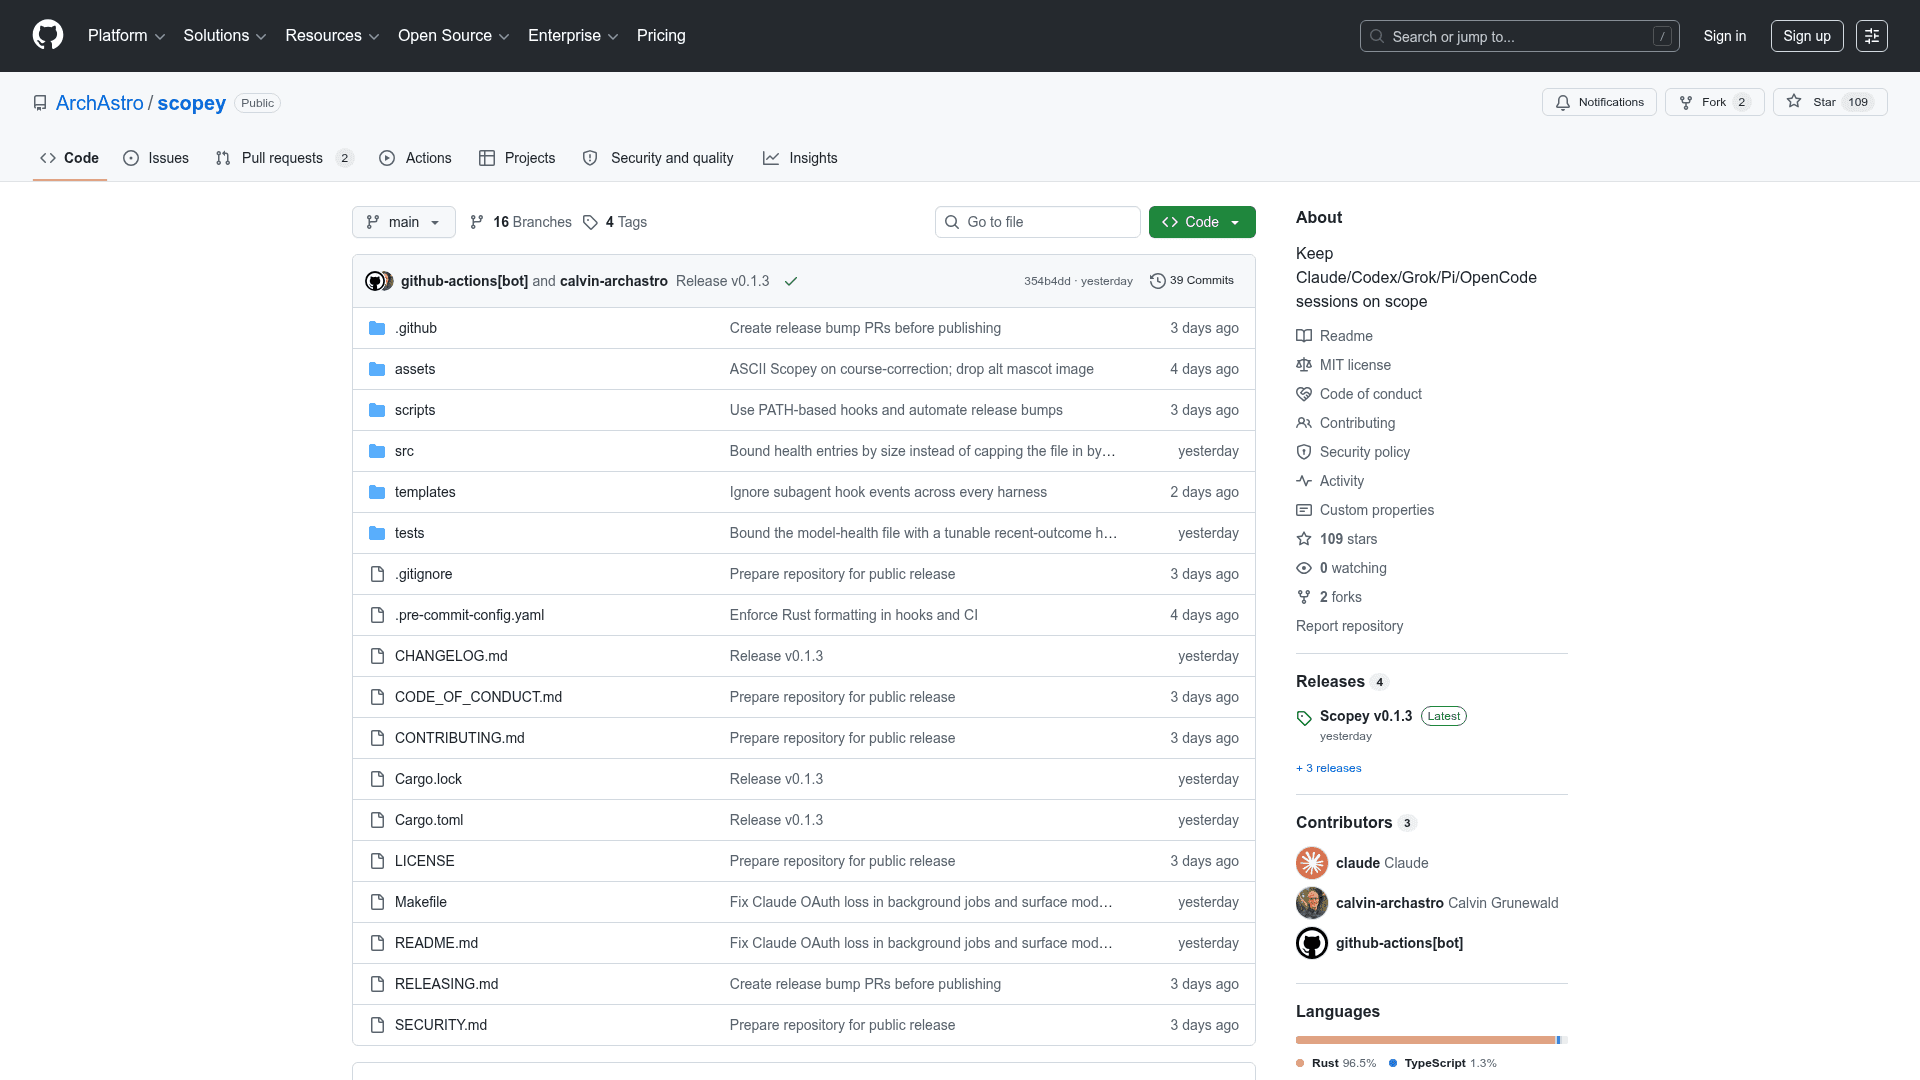Open the Code of conduct link

click(x=1359, y=394)
